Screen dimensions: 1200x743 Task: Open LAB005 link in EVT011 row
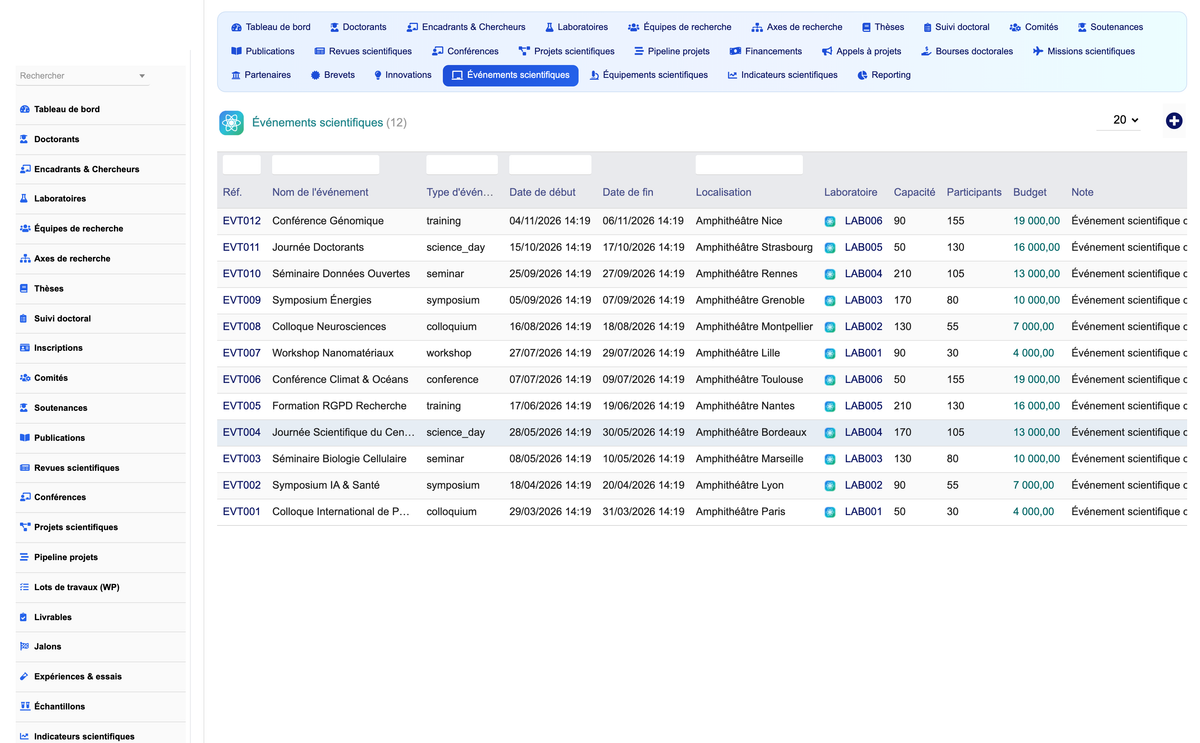click(864, 247)
